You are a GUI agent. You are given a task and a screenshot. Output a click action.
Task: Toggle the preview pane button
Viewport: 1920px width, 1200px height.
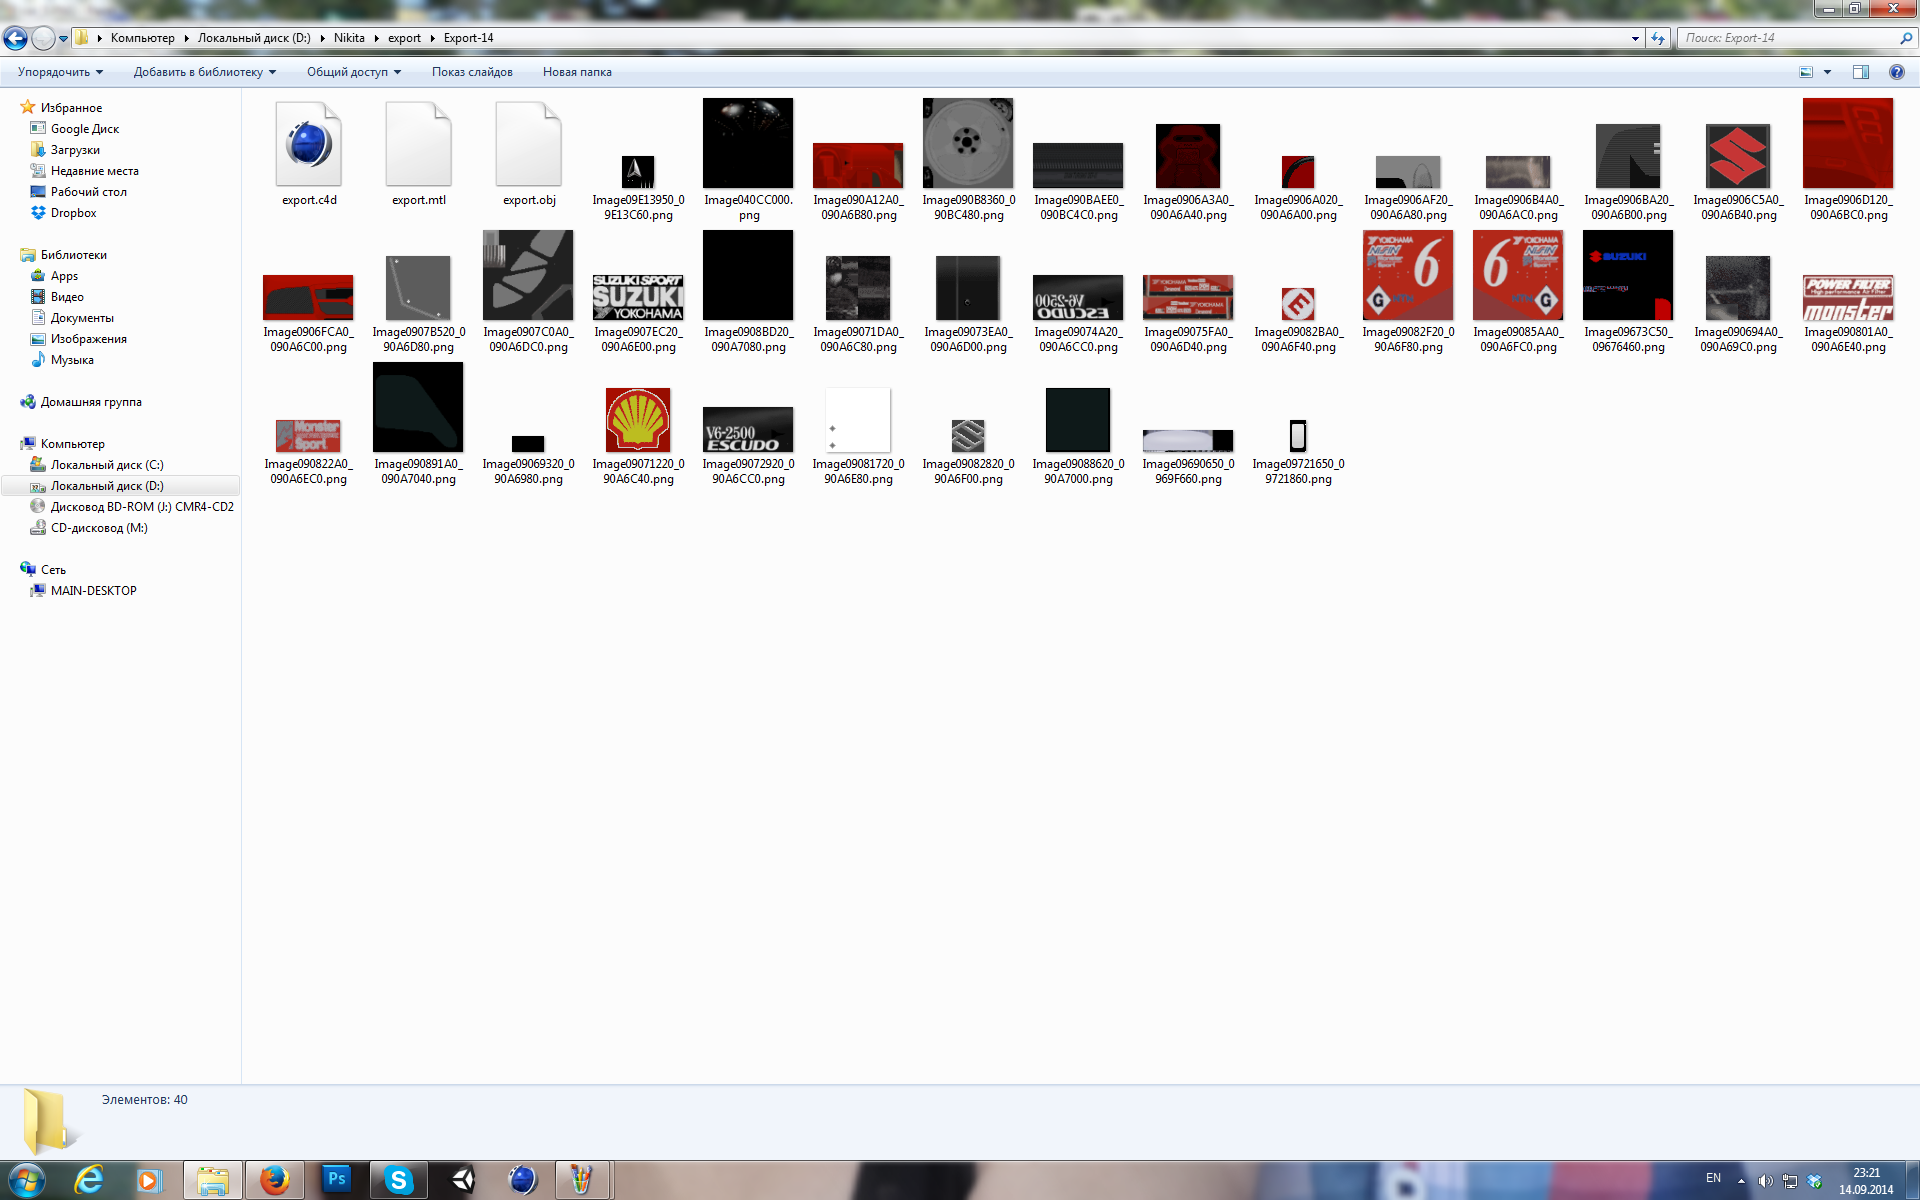pos(1861,72)
